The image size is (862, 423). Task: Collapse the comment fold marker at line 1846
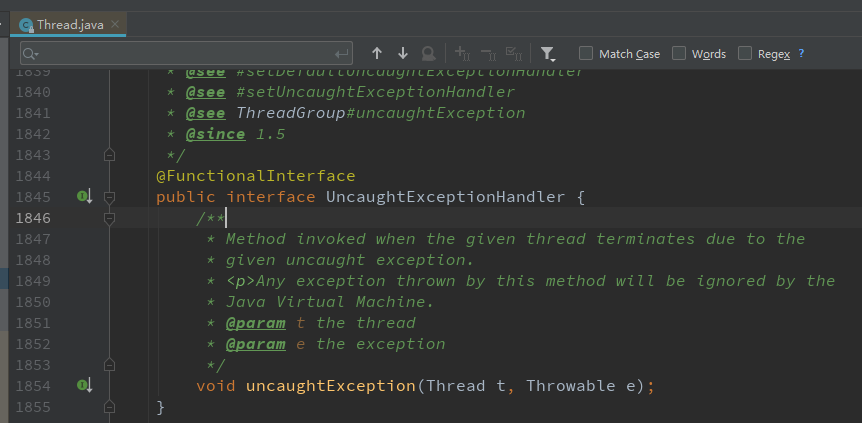(109, 218)
